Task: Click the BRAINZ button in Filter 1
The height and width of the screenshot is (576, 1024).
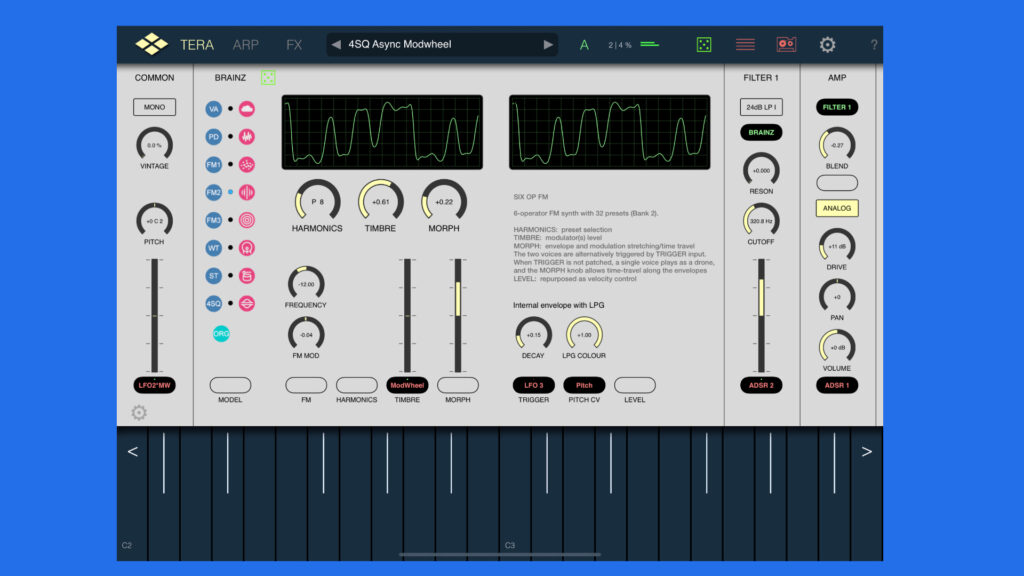Action: pos(760,132)
